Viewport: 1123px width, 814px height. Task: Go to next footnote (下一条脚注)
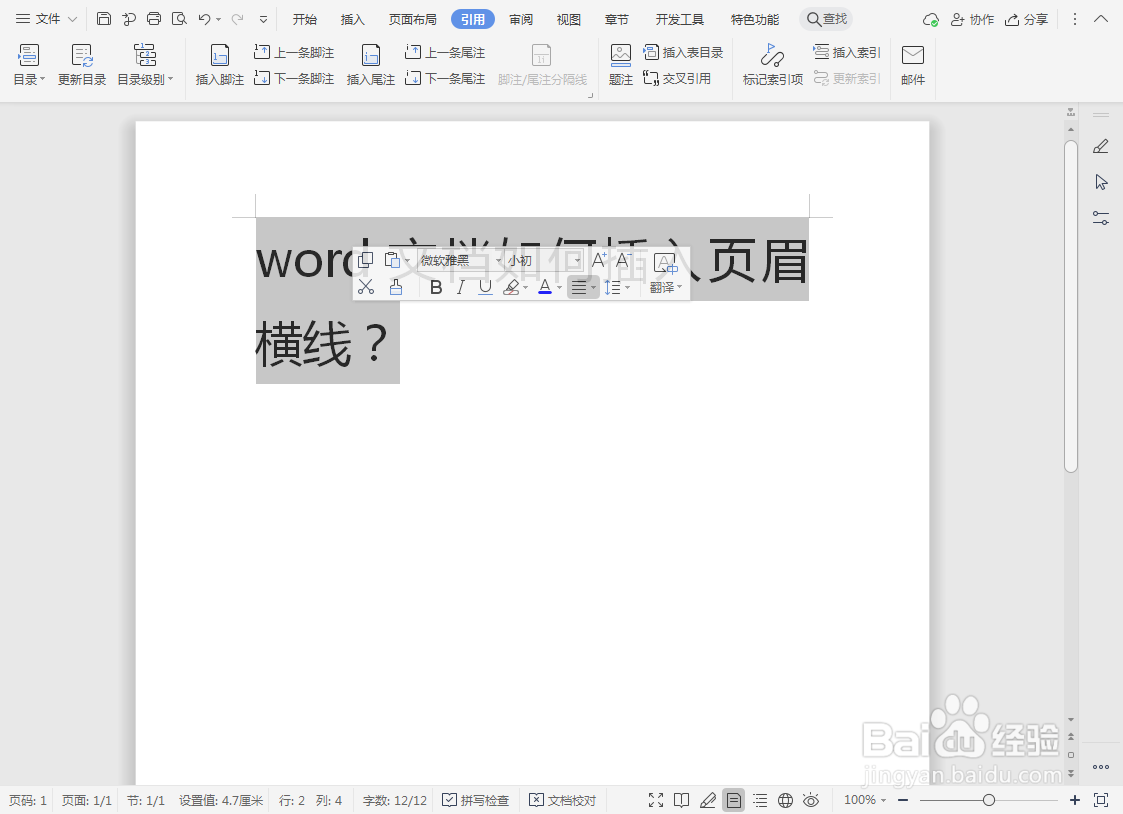pos(294,78)
